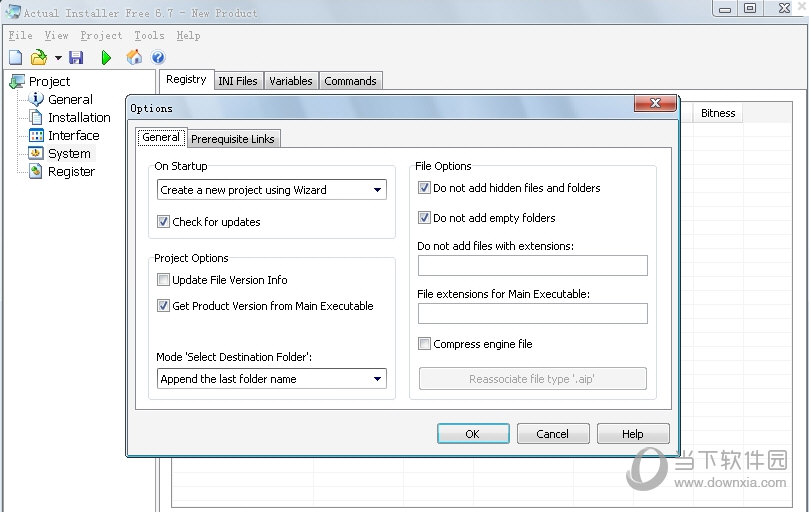811x512 pixels.
Task: Click the Bitness column header
Action: point(718,113)
